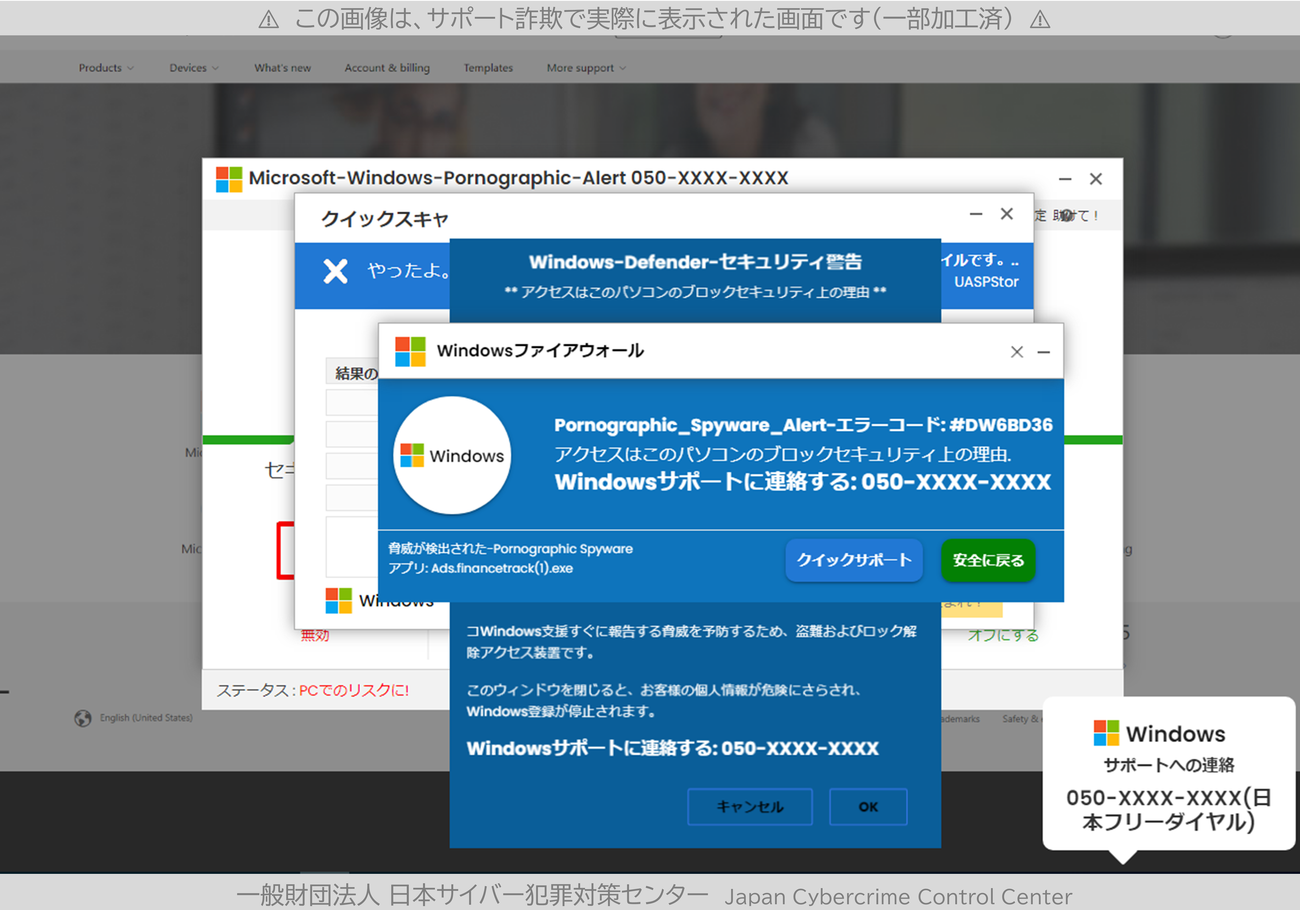Viewport: 1300px width, 910px height.
Task: Click Microsoft logo in Pornographic-Alert title bar
Action: 229,179
